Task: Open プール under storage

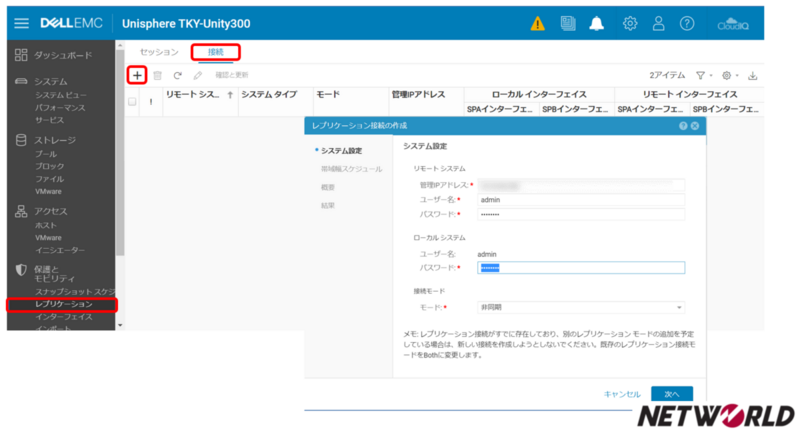Action: click(x=46, y=154)
